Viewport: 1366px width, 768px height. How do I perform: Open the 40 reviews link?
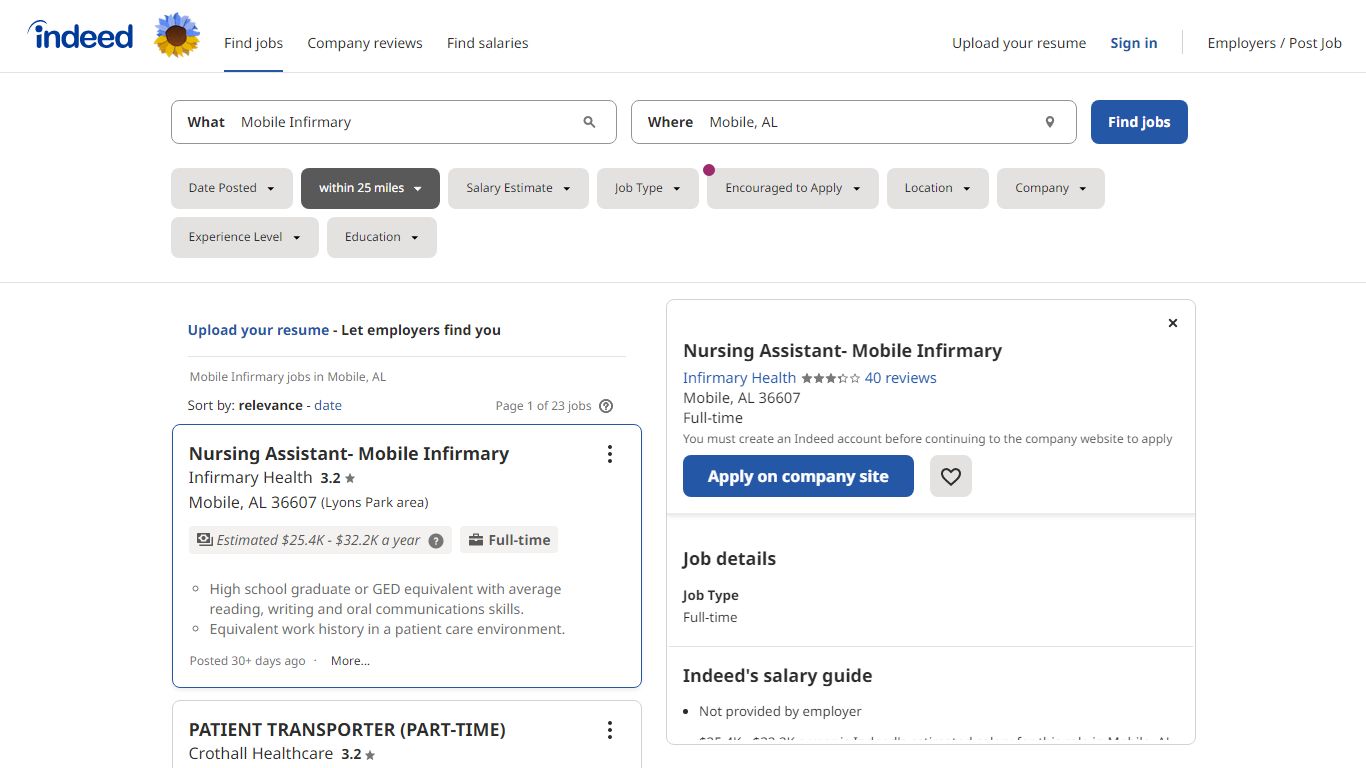tap(901, 378)
